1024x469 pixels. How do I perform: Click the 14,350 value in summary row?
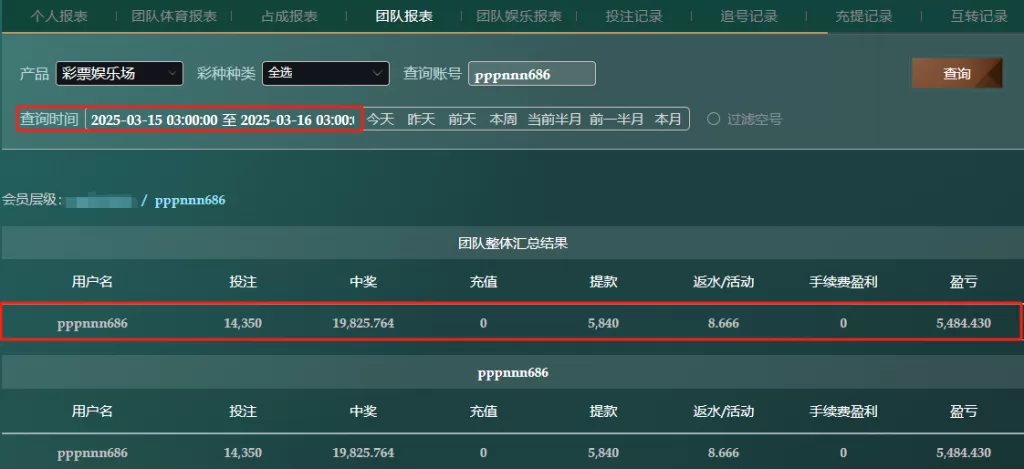[x=243, y=323]
